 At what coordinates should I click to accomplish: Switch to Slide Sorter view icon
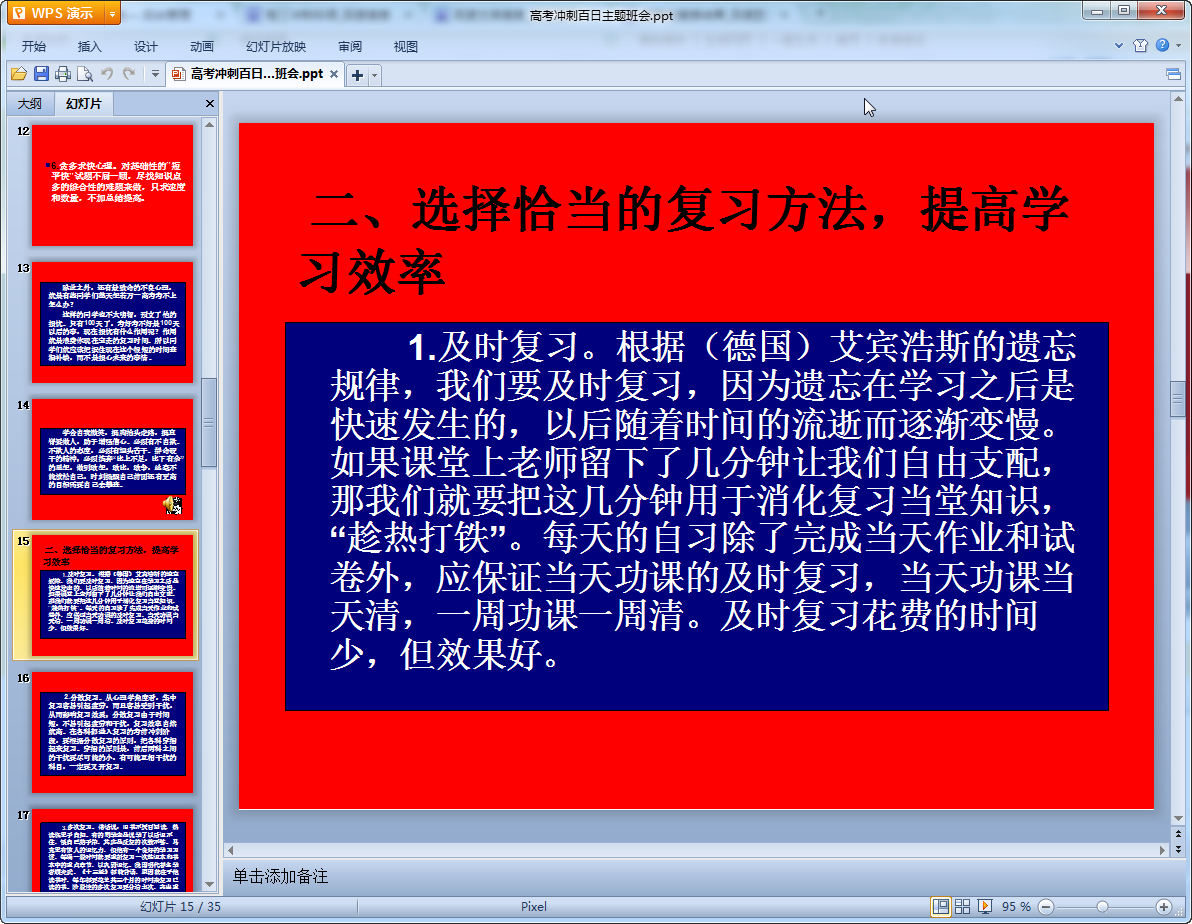click(962, 907)
